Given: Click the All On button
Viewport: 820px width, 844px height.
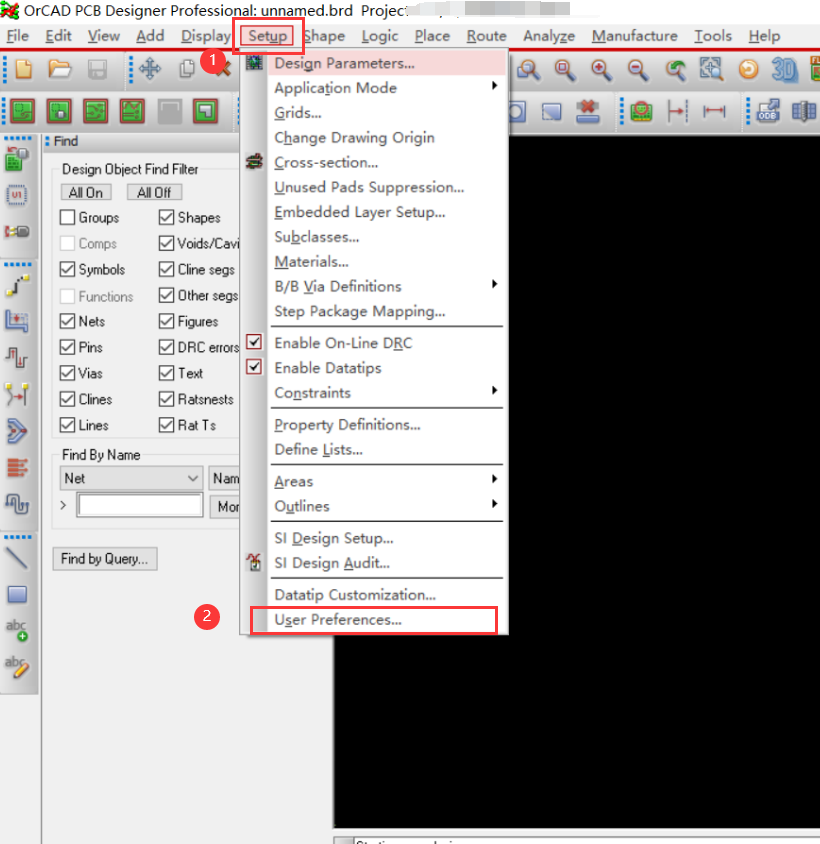Looking at the screenshot, I should pos(86,192).
